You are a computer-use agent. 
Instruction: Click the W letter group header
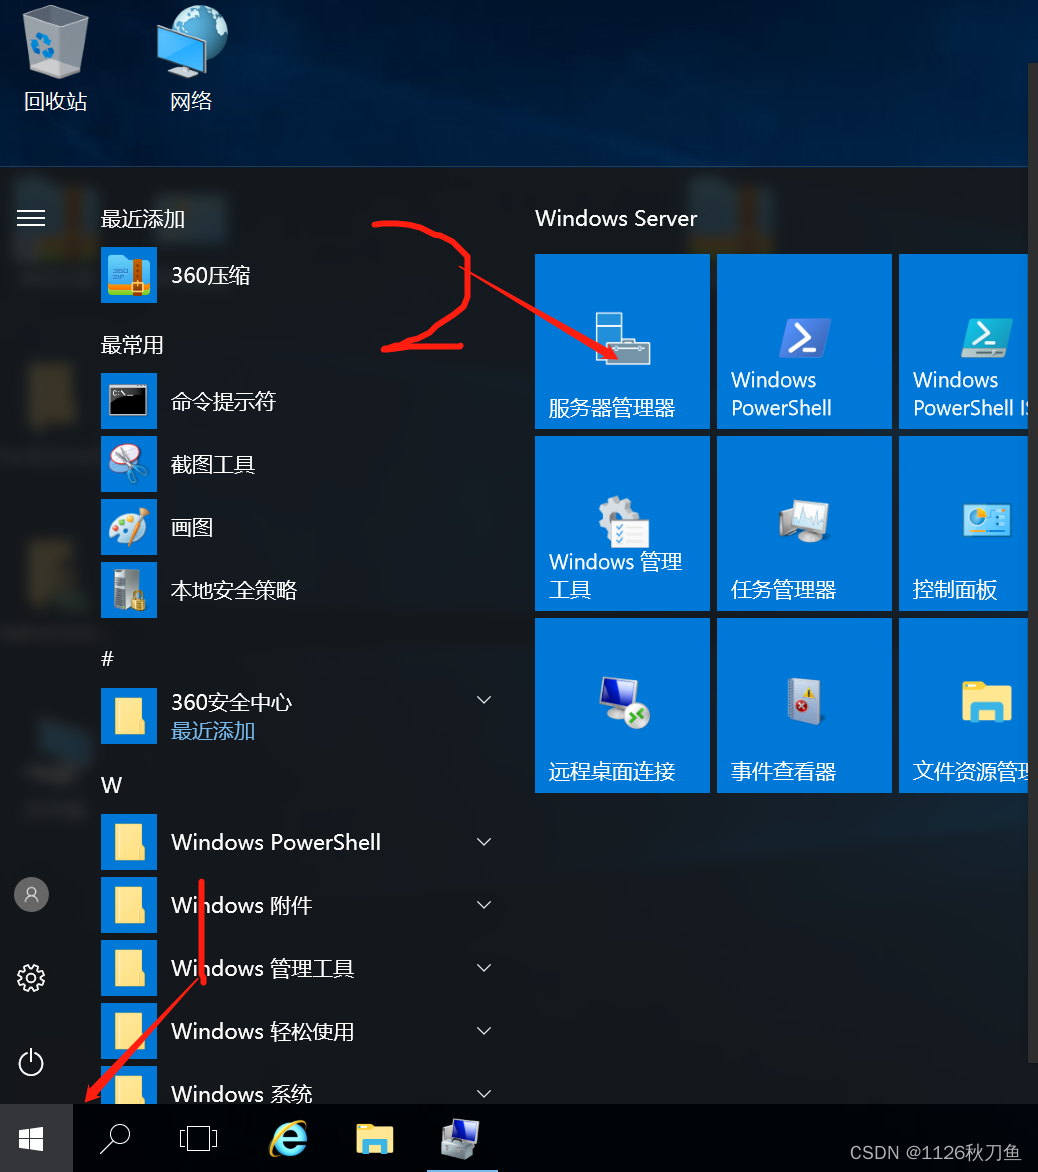tap(111, 785)
